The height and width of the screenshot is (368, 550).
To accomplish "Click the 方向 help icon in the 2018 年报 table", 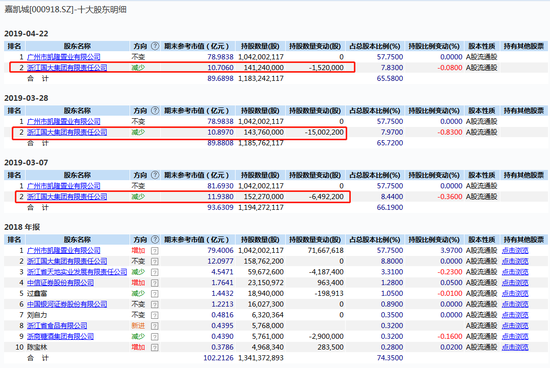I will pos(155,240).
